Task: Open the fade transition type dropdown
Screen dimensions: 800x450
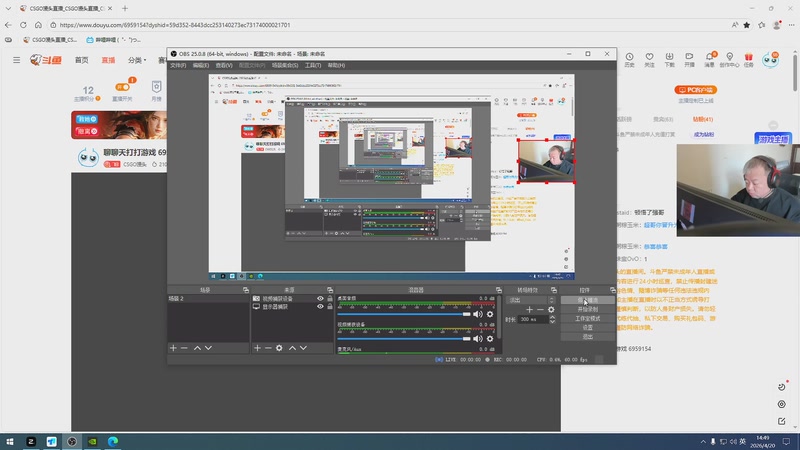Action: point(531,300)
